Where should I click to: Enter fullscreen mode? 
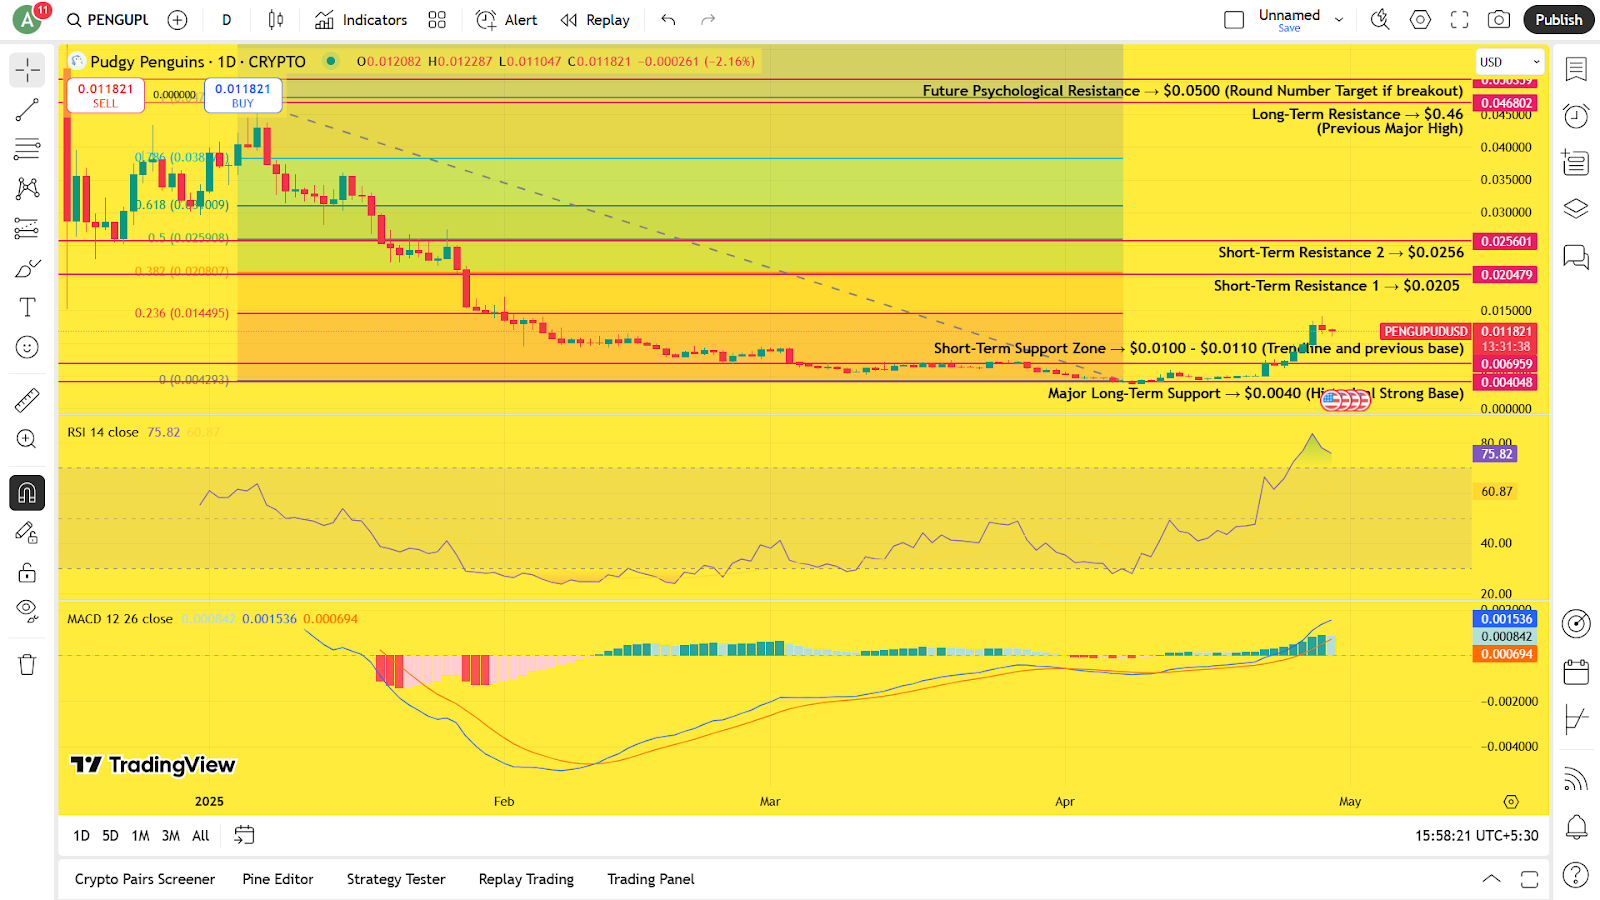pos(1460,20)
